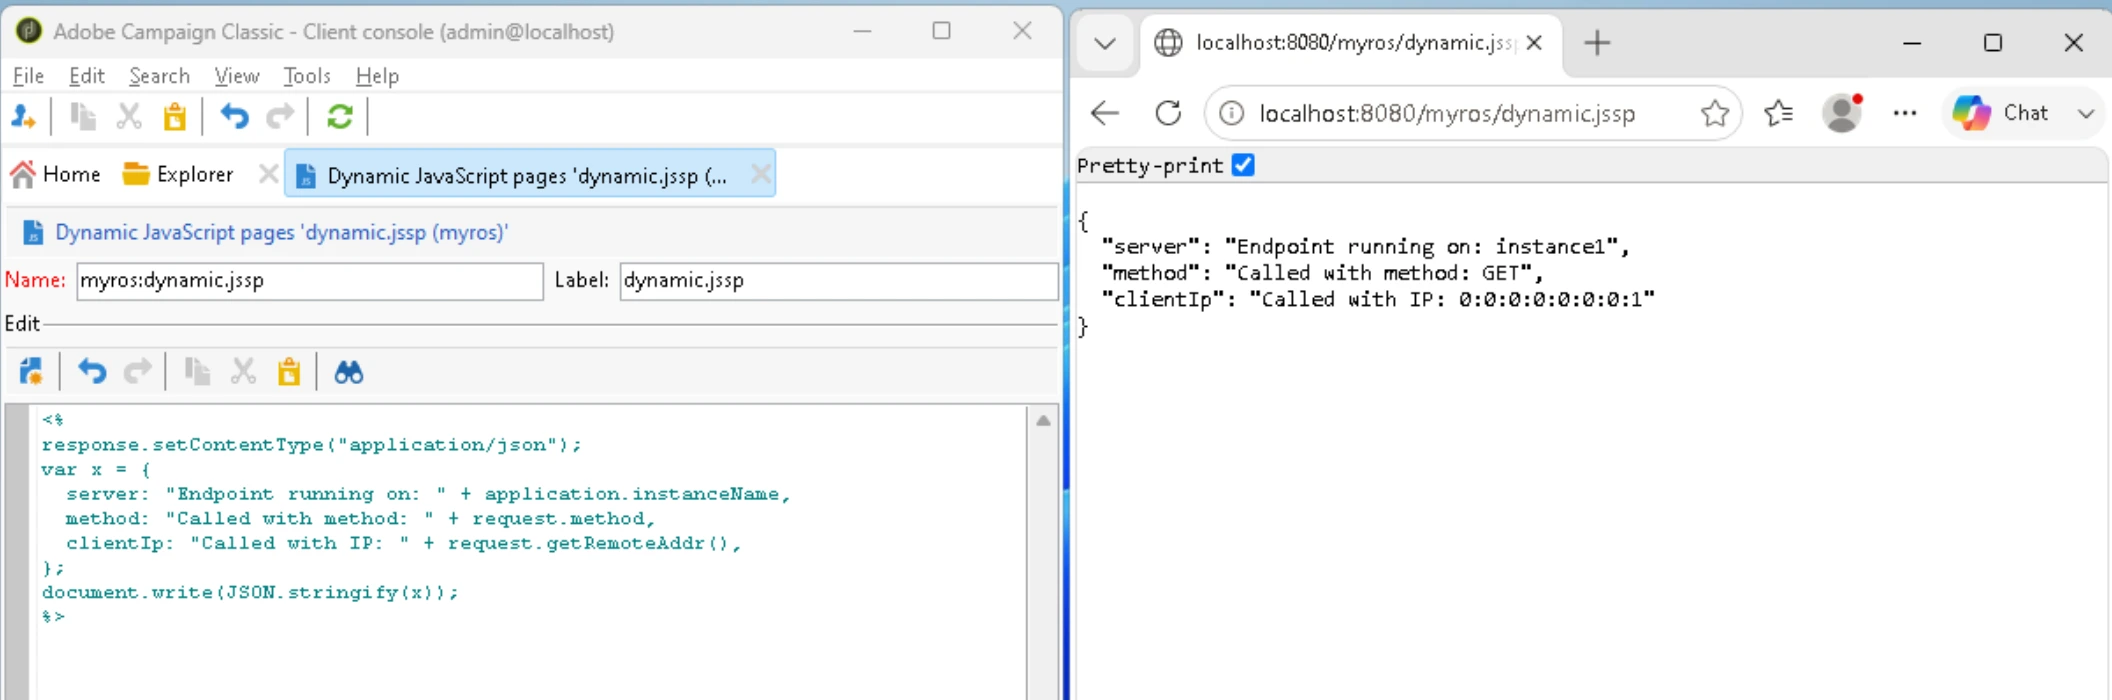
Task: Add page to favorites star icon
Action: (1715, 113)
